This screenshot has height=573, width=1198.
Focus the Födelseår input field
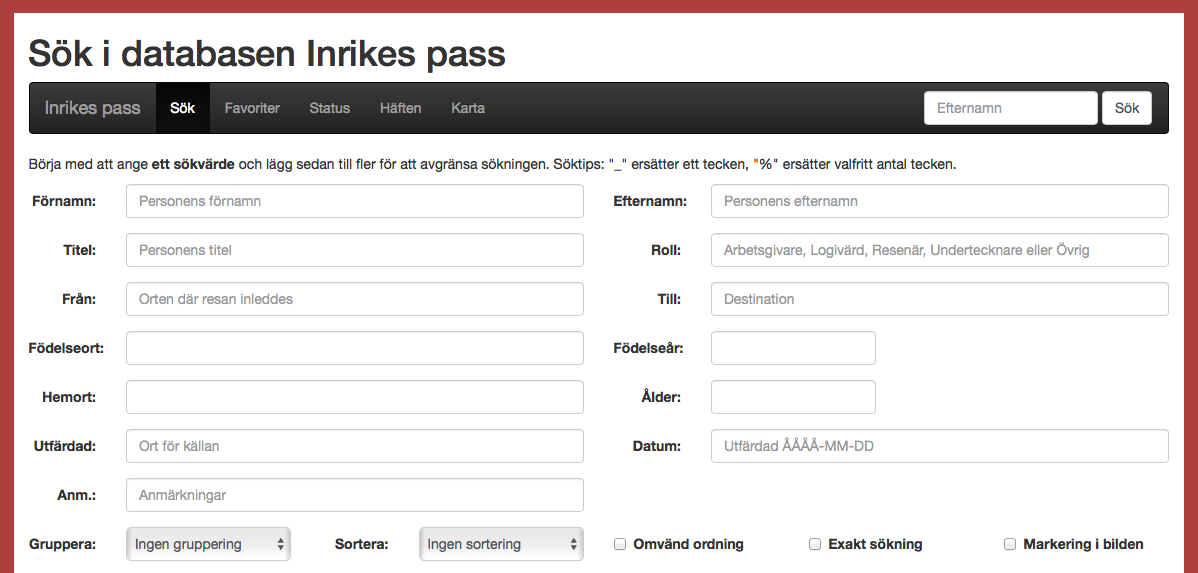pos(793,348)
